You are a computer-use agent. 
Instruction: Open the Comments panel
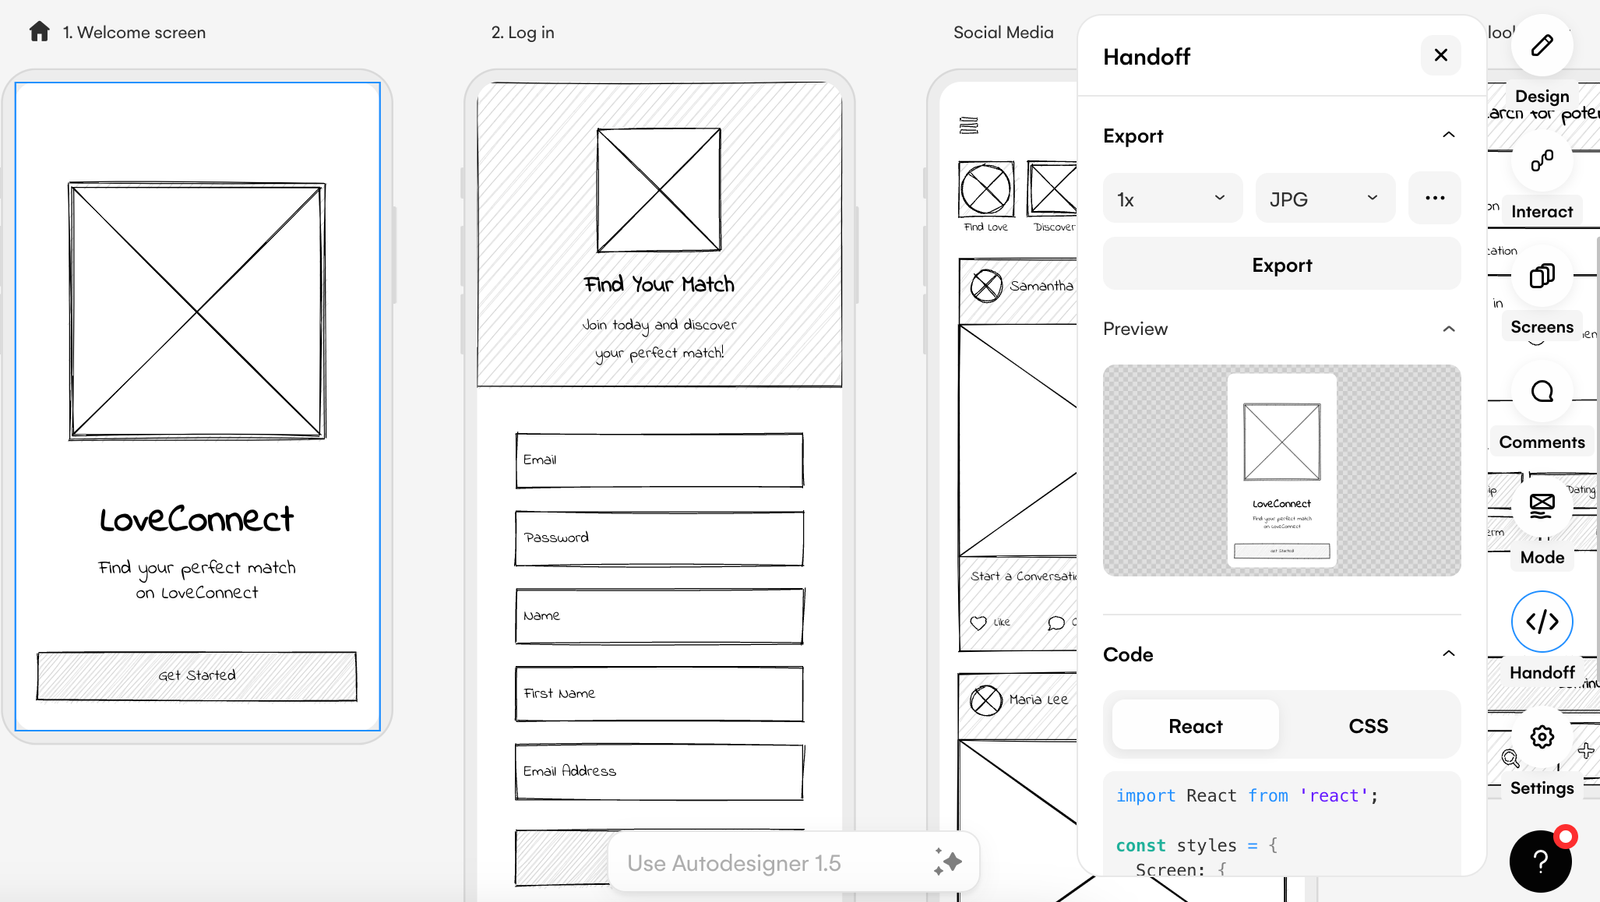1541,392
